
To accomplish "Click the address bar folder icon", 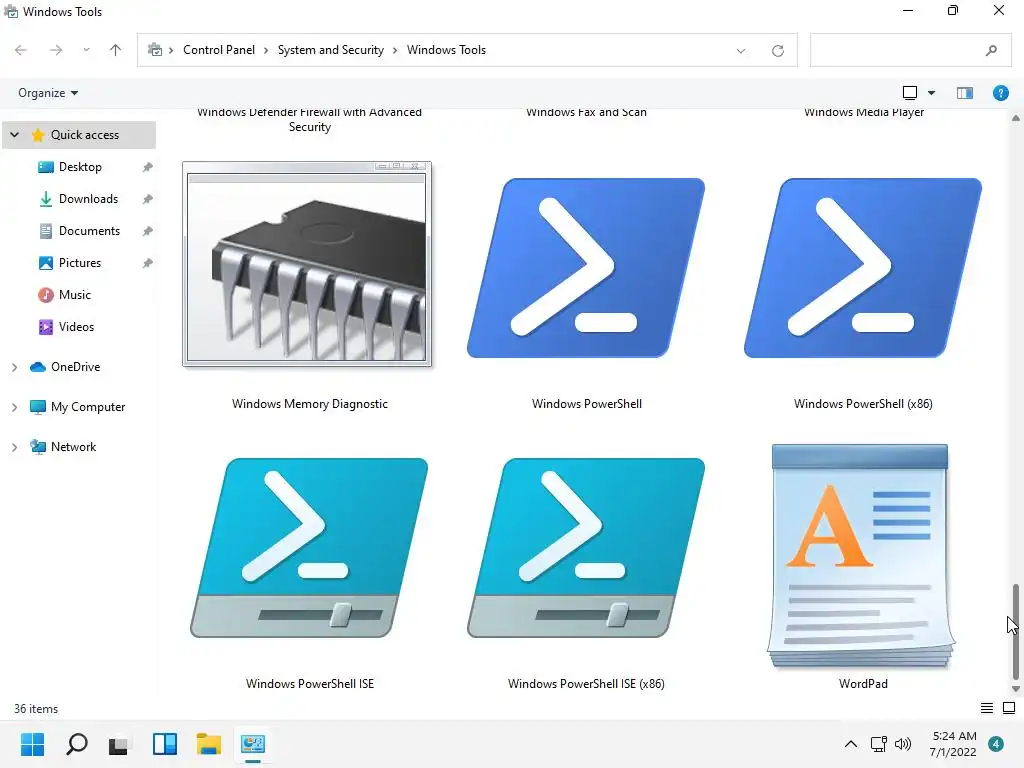I will (x=155, y=50).
